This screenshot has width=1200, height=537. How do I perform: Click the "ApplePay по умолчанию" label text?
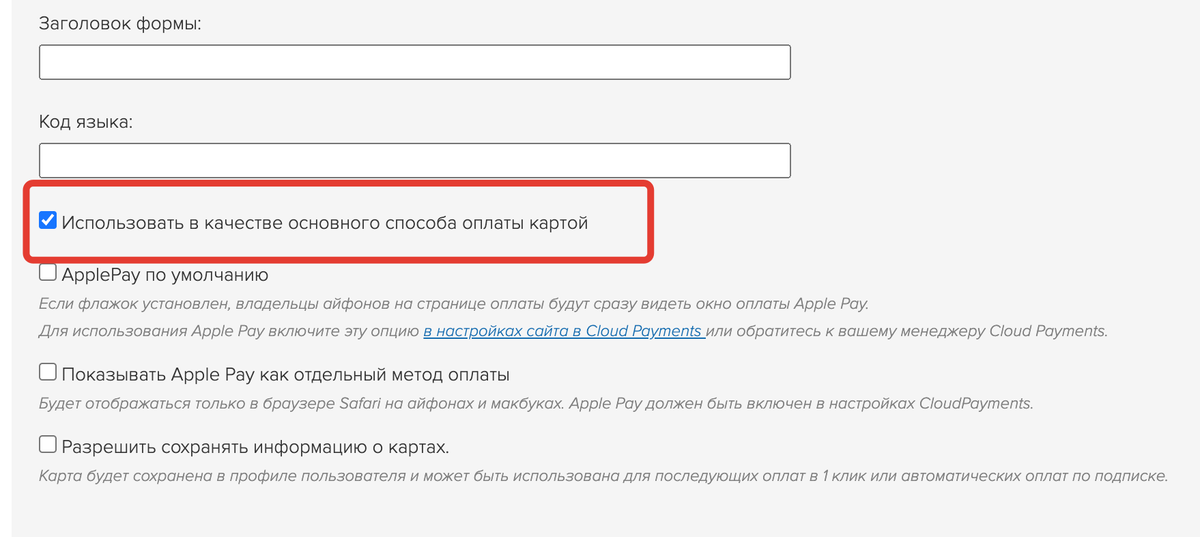point(165,274)
